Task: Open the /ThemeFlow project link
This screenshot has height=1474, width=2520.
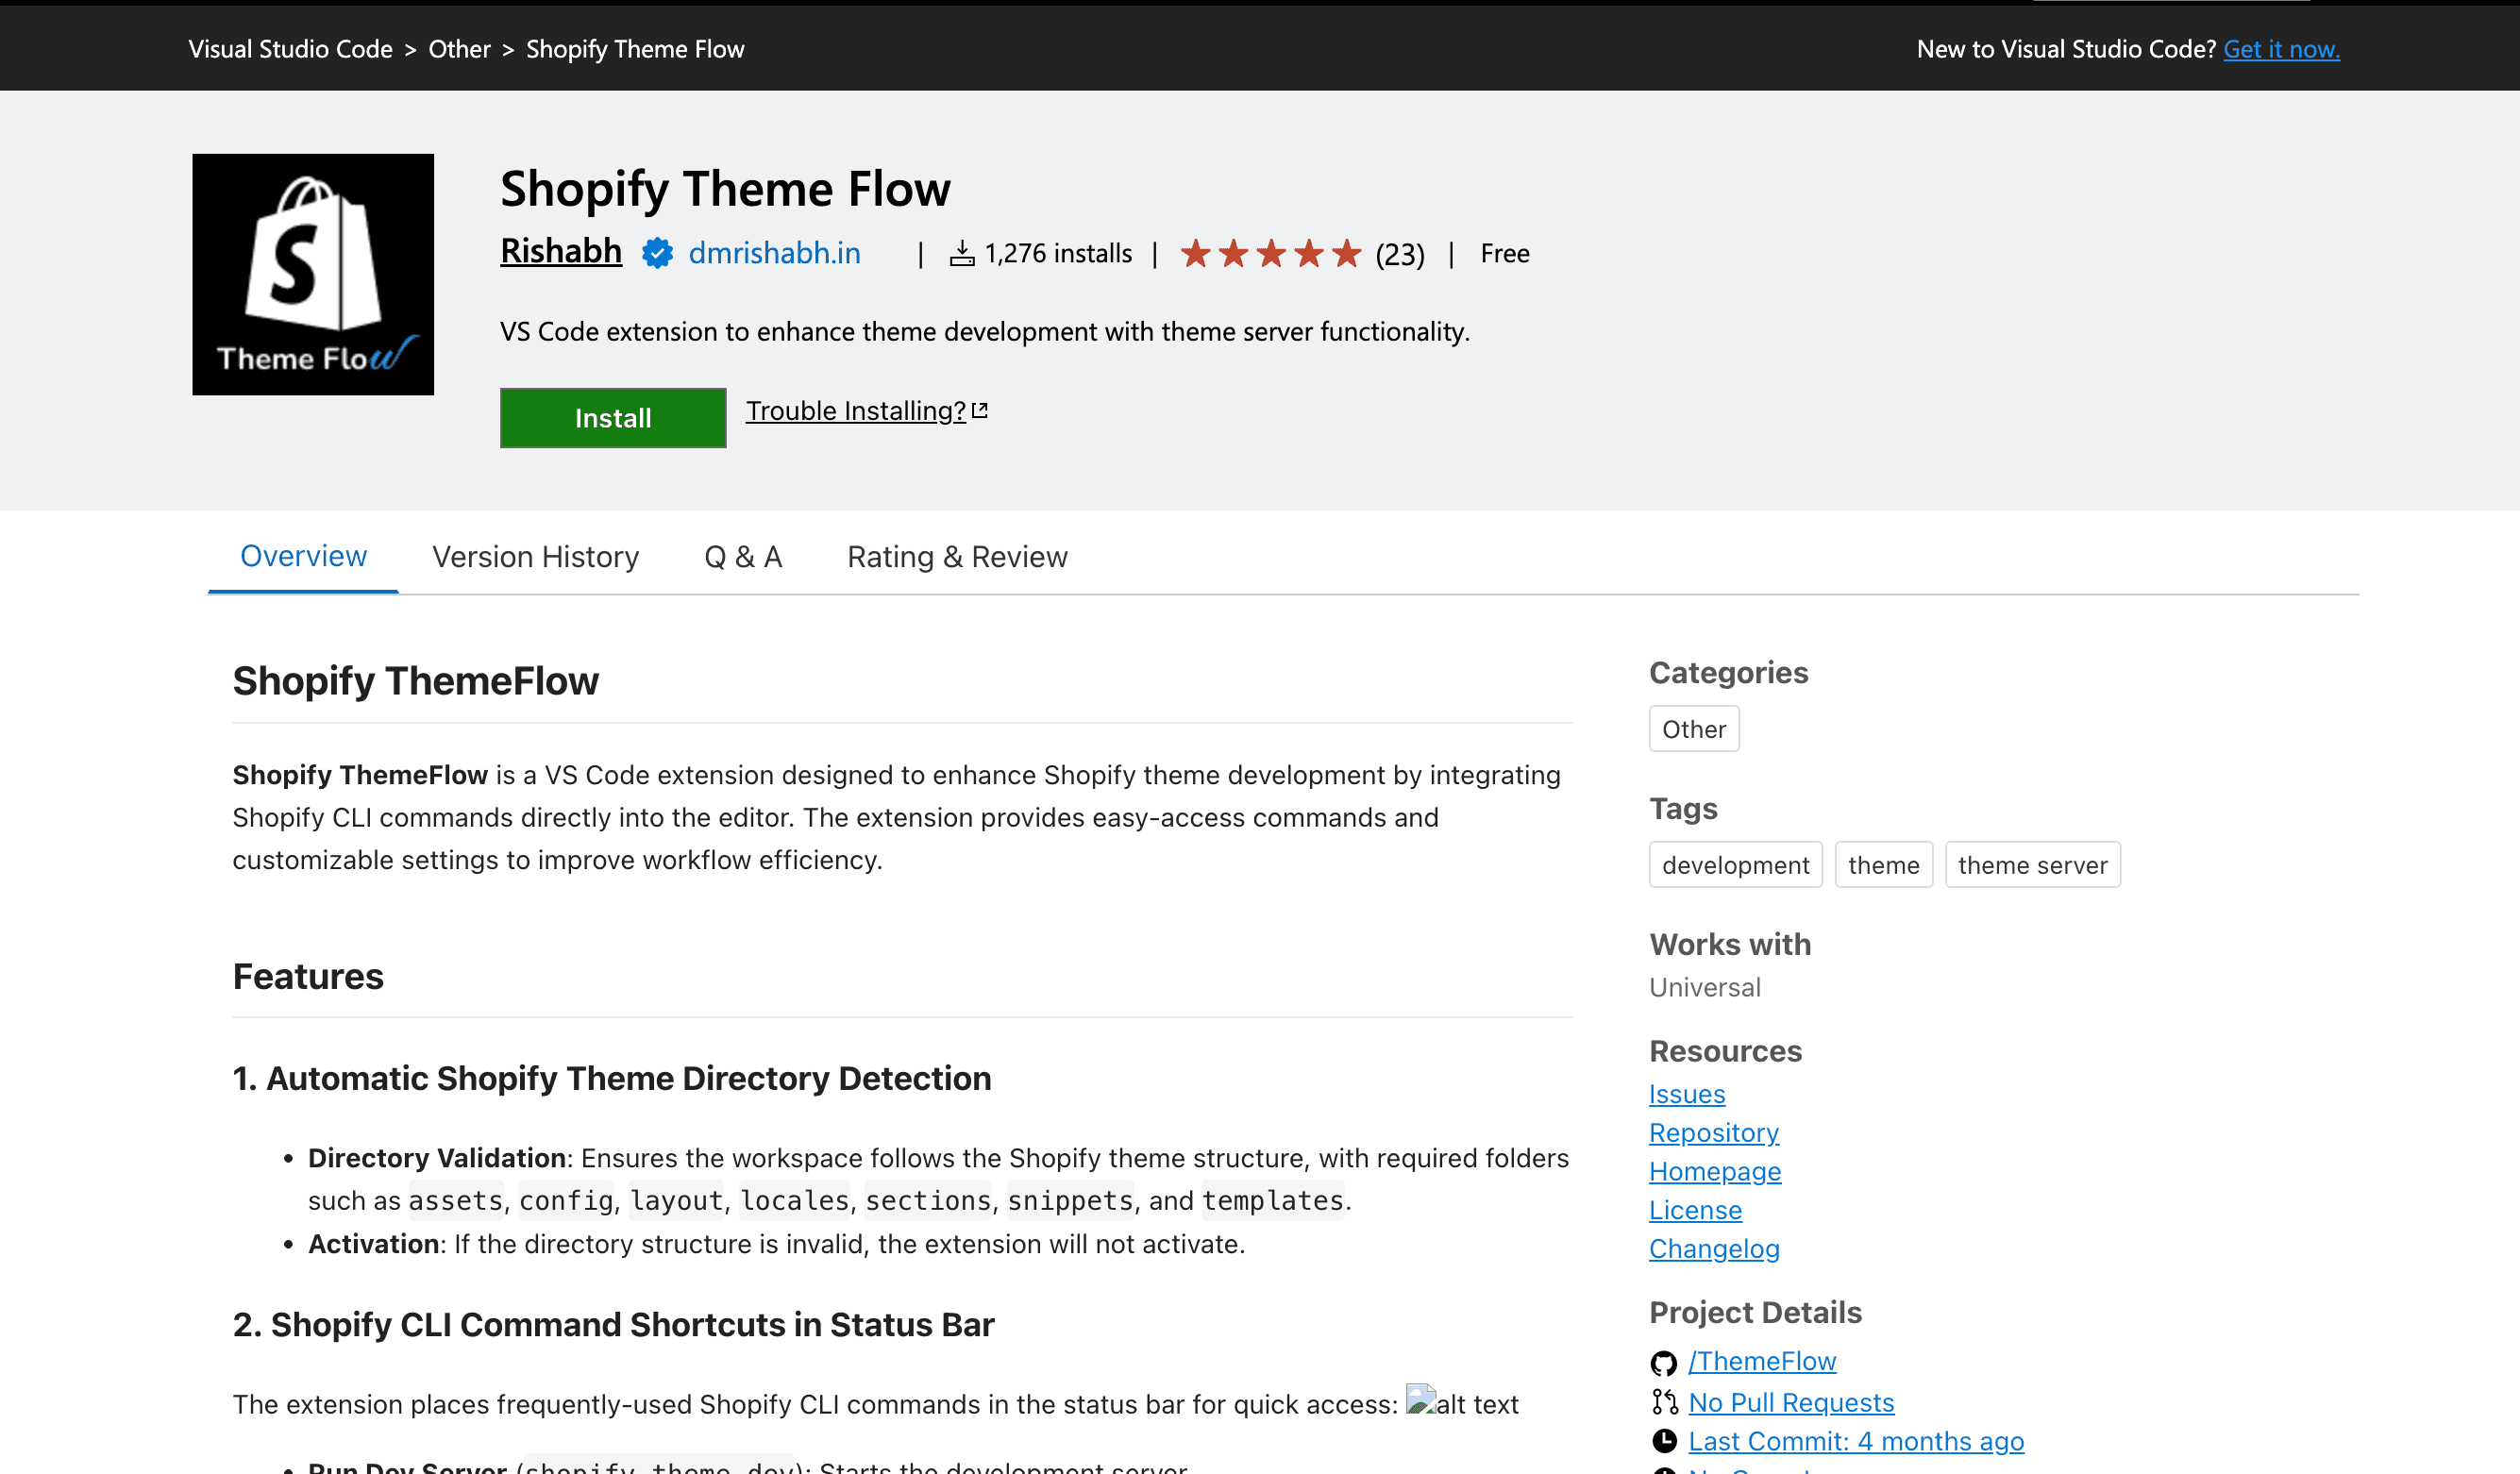Action: 1762,1361
